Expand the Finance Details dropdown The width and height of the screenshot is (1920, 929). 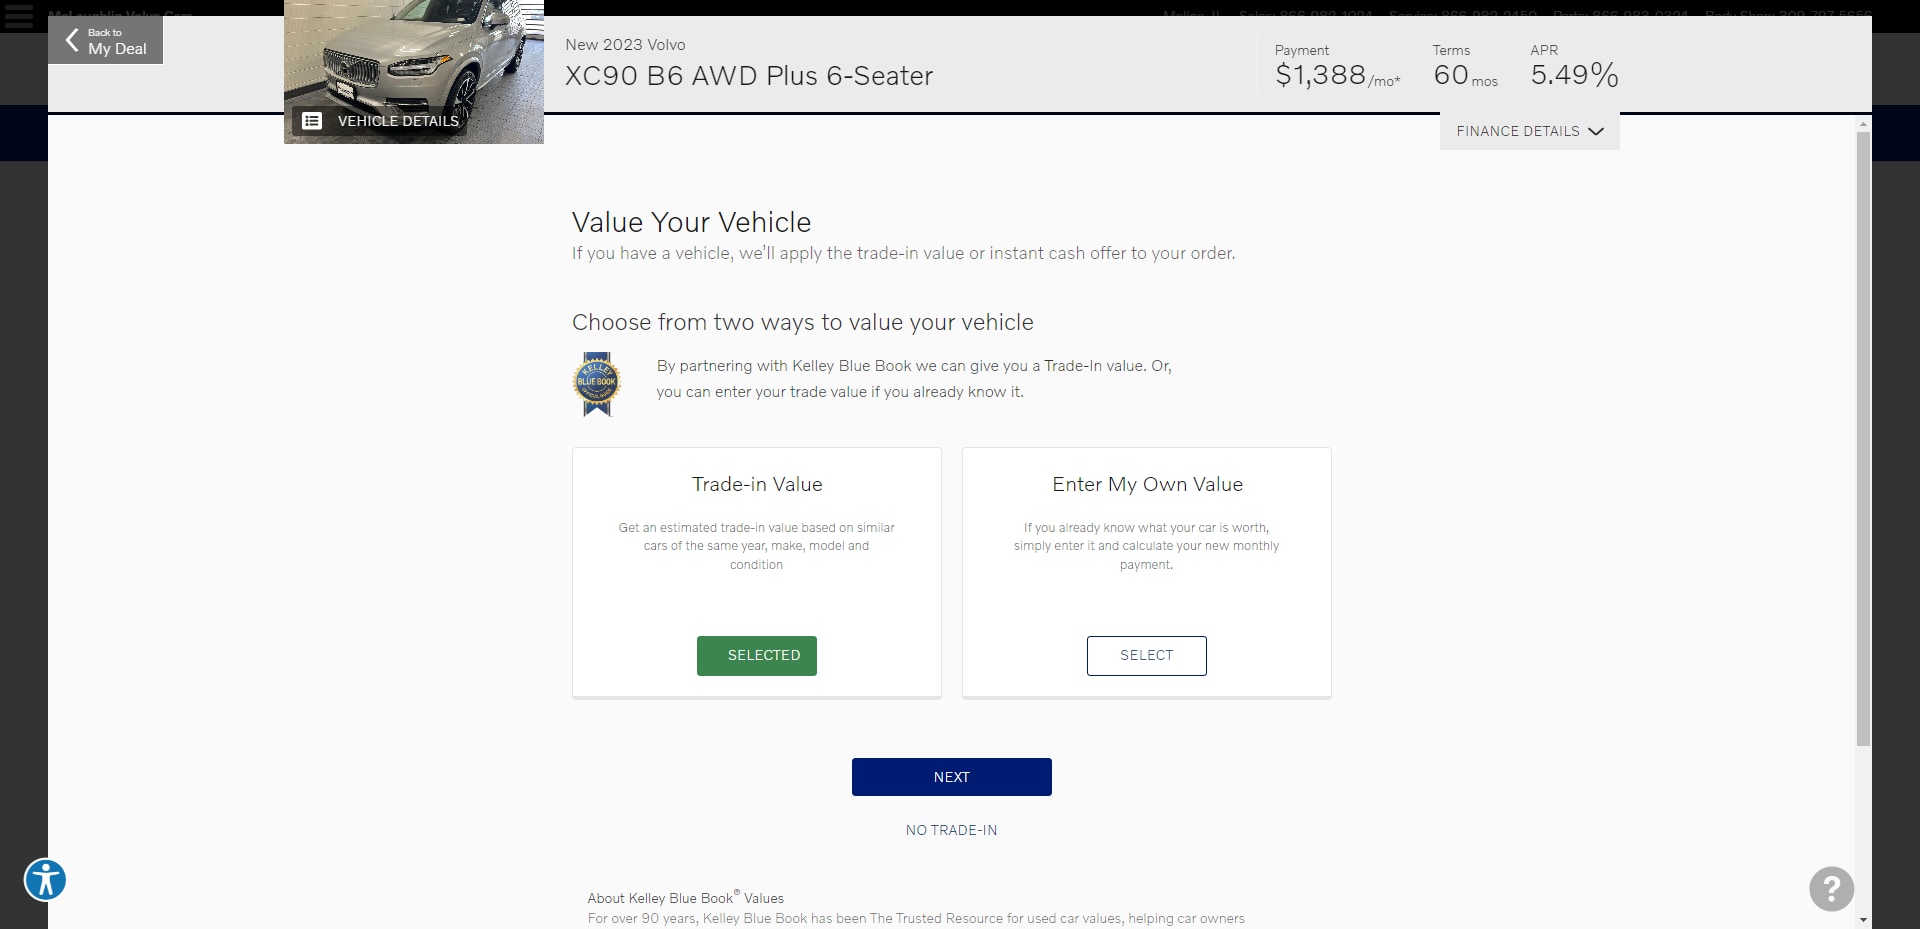tap(1529, 131)
